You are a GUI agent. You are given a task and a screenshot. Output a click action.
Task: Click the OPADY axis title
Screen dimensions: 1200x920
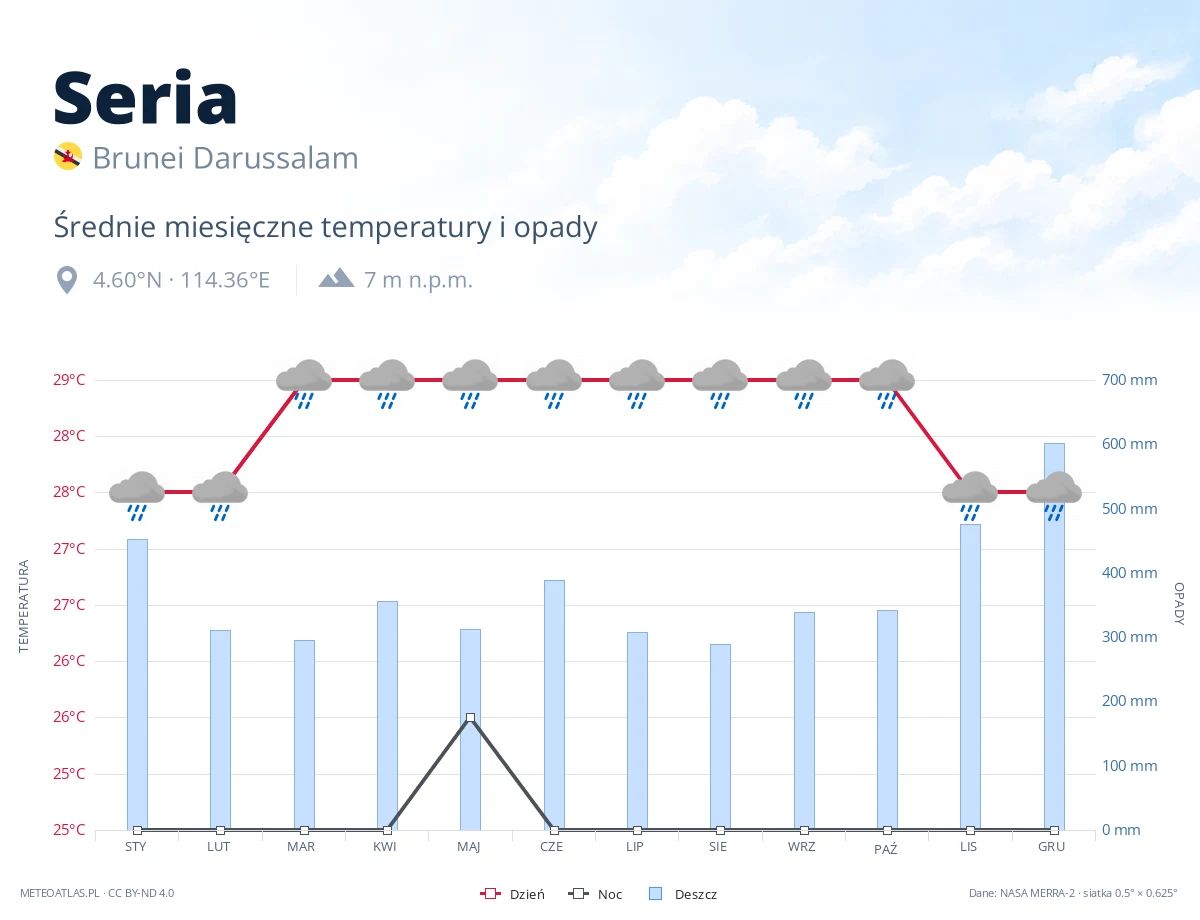point(1179,604)
